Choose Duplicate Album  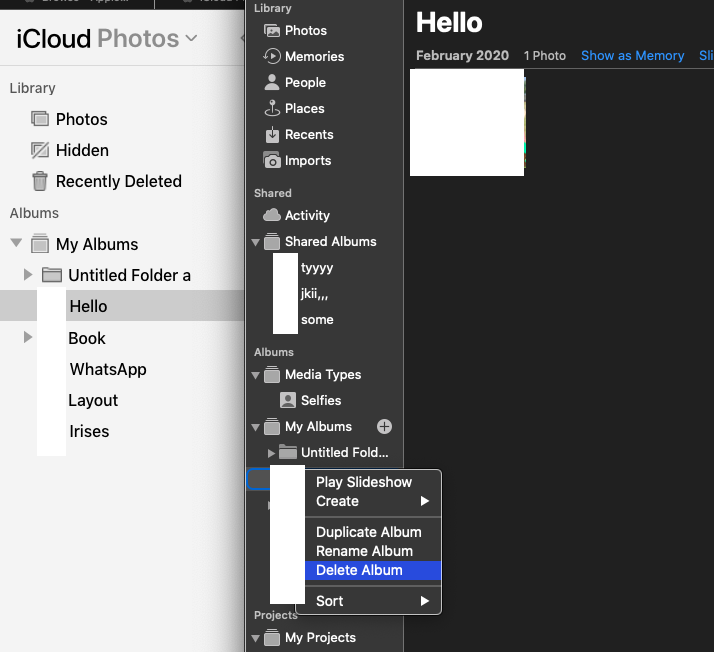[x=373, y=532]
